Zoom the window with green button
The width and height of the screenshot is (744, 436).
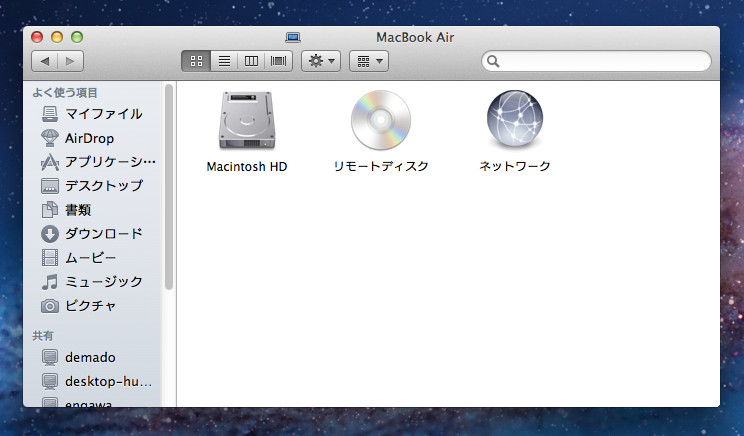[77, 37]
